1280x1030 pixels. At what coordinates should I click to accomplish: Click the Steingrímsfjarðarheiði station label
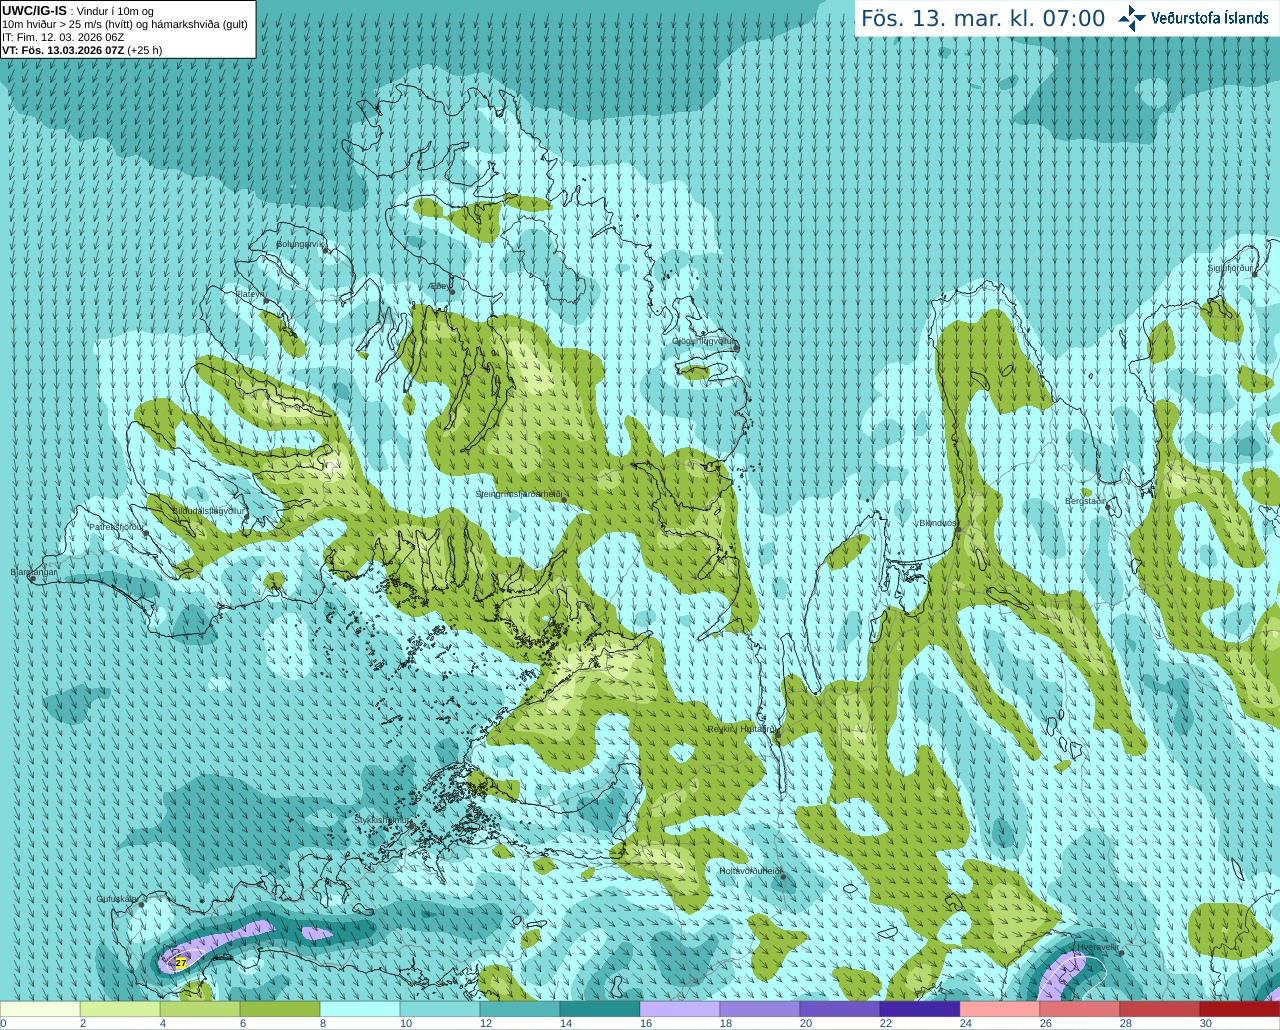(519, 494)
